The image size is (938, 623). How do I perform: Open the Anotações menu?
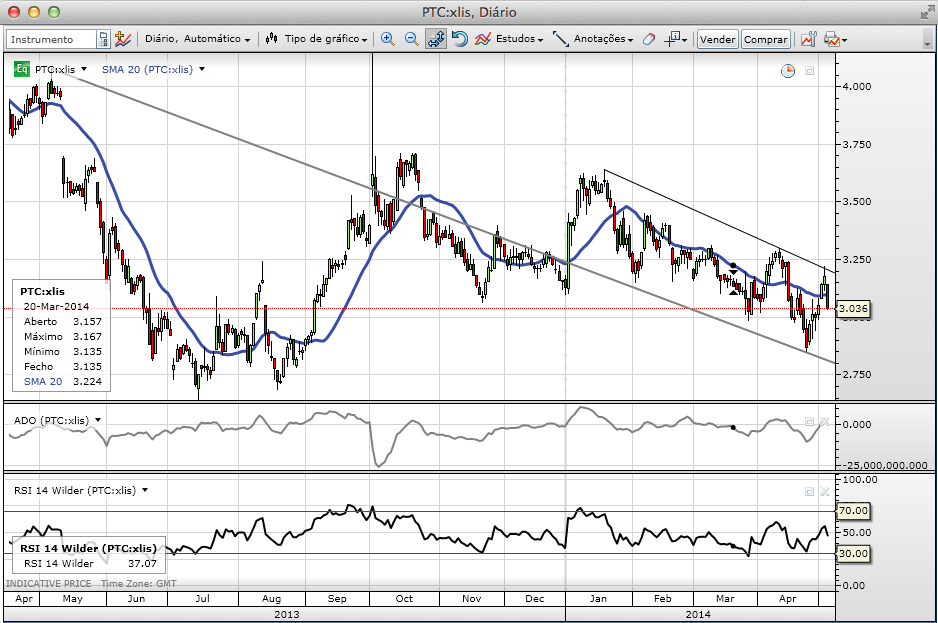(x=594, y=39)
